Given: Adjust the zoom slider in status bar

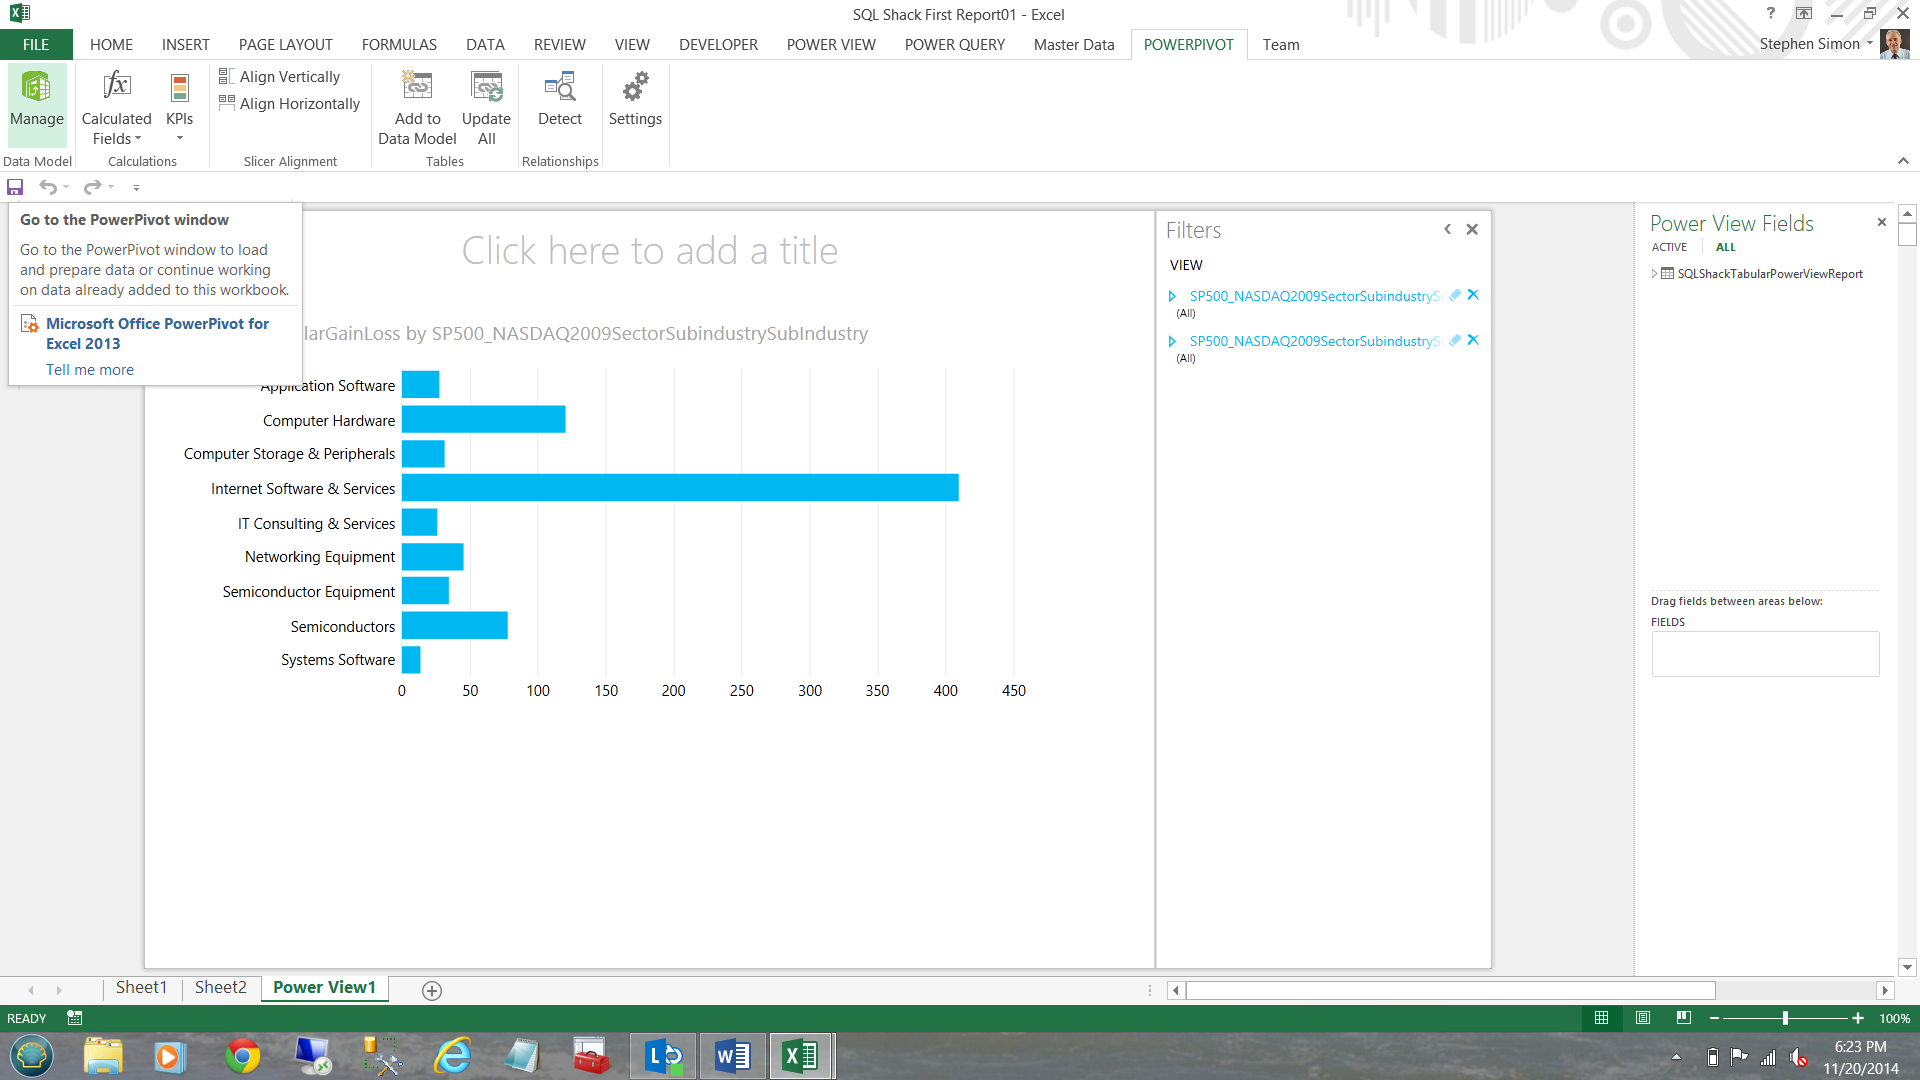Looking at the screenshot, I should 1785,1018.
